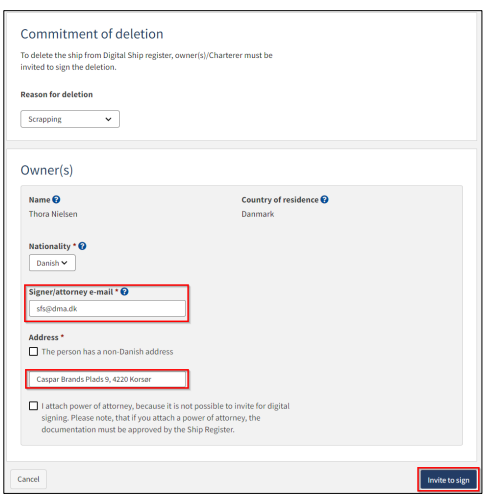
Task: Click the address field with Caspar Brands Plads
Action: pyautogui.click(x=107, y=379)
